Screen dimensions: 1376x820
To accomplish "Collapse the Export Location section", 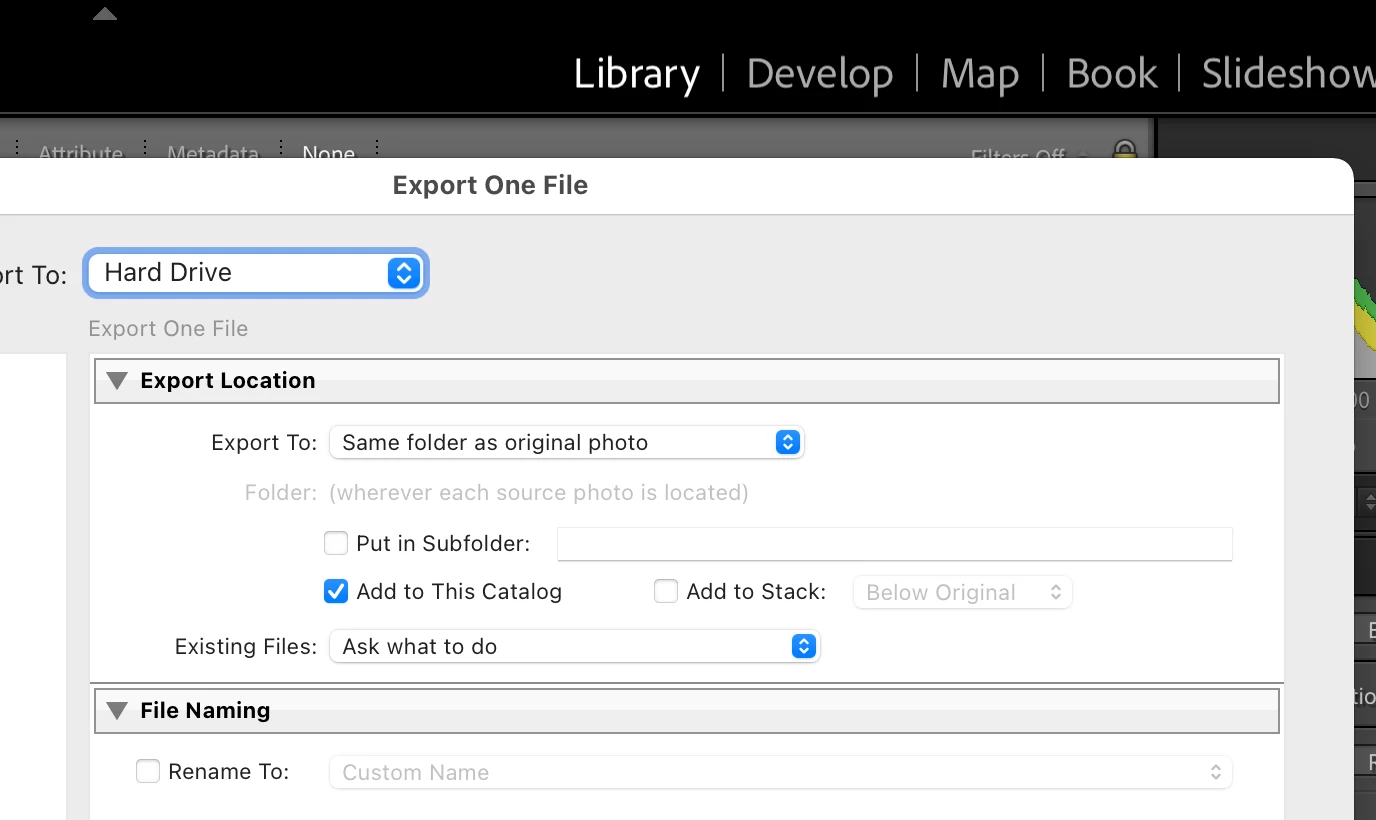I will coord(117,381).
